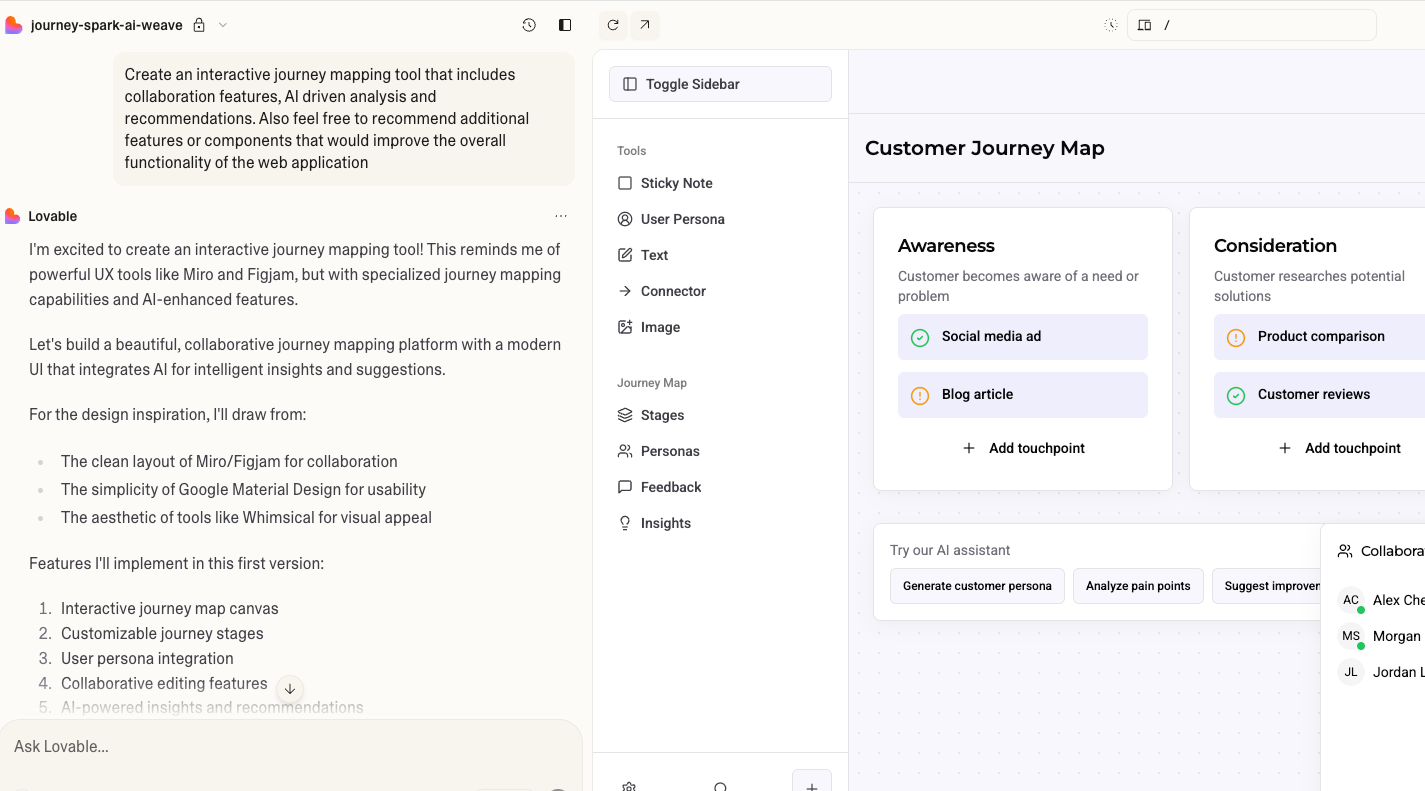Select the Sticky Note tool

720,183
